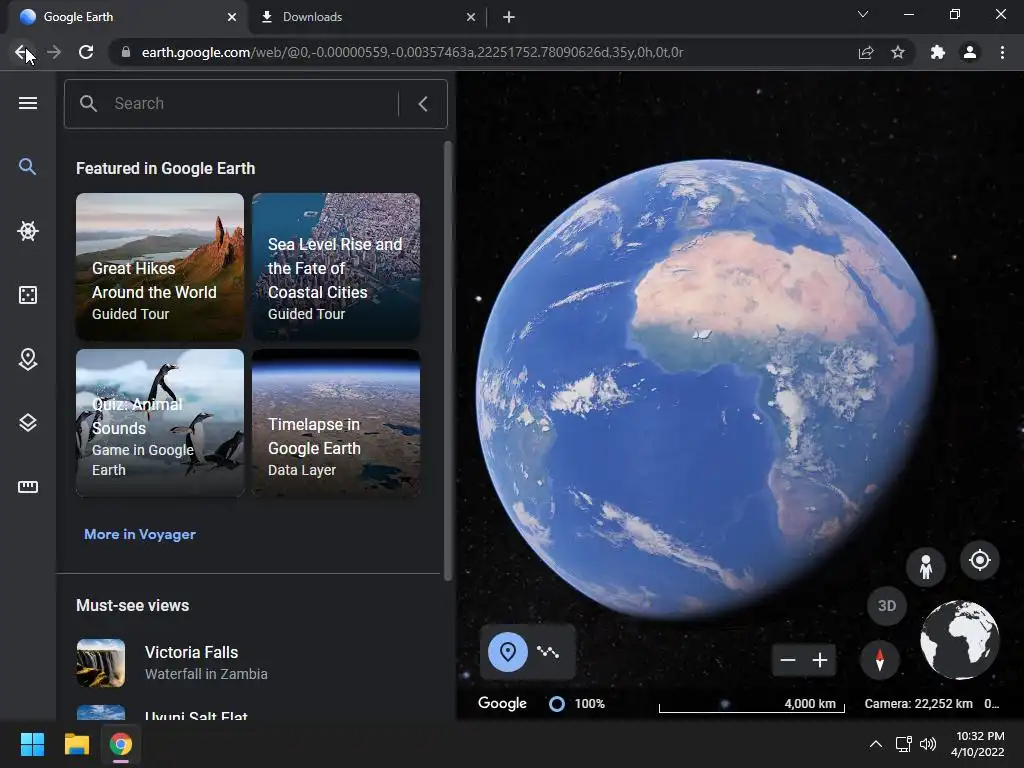1024x768 pixels.
Task: Open Projects pin icon in sidebar
Action: click(x=27, y=359)
